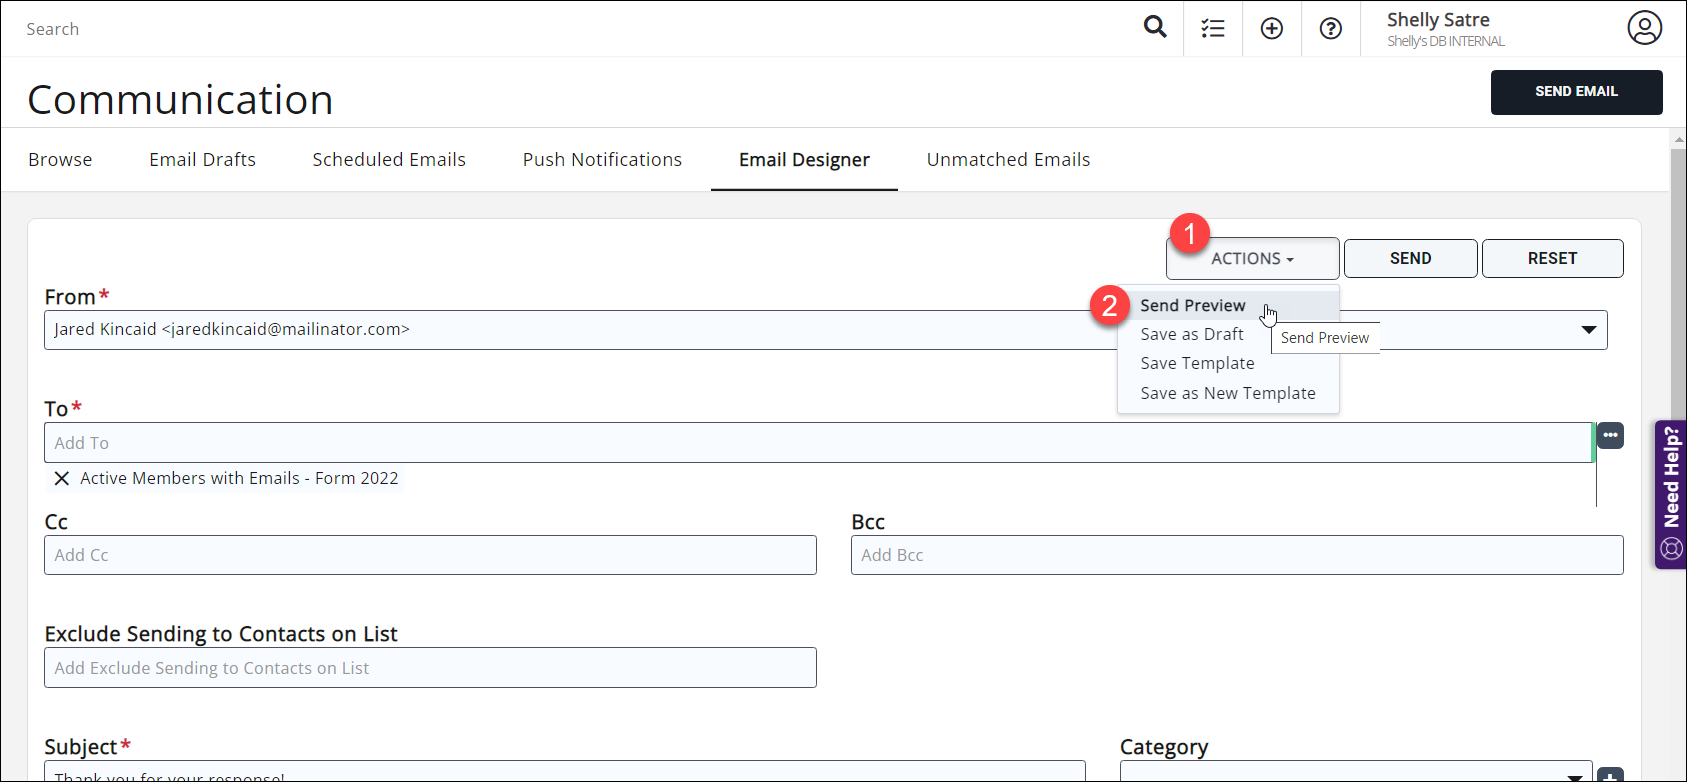Click the To field ellipsis button
Screen dimensions: 1687x782
click(1610, 435)
